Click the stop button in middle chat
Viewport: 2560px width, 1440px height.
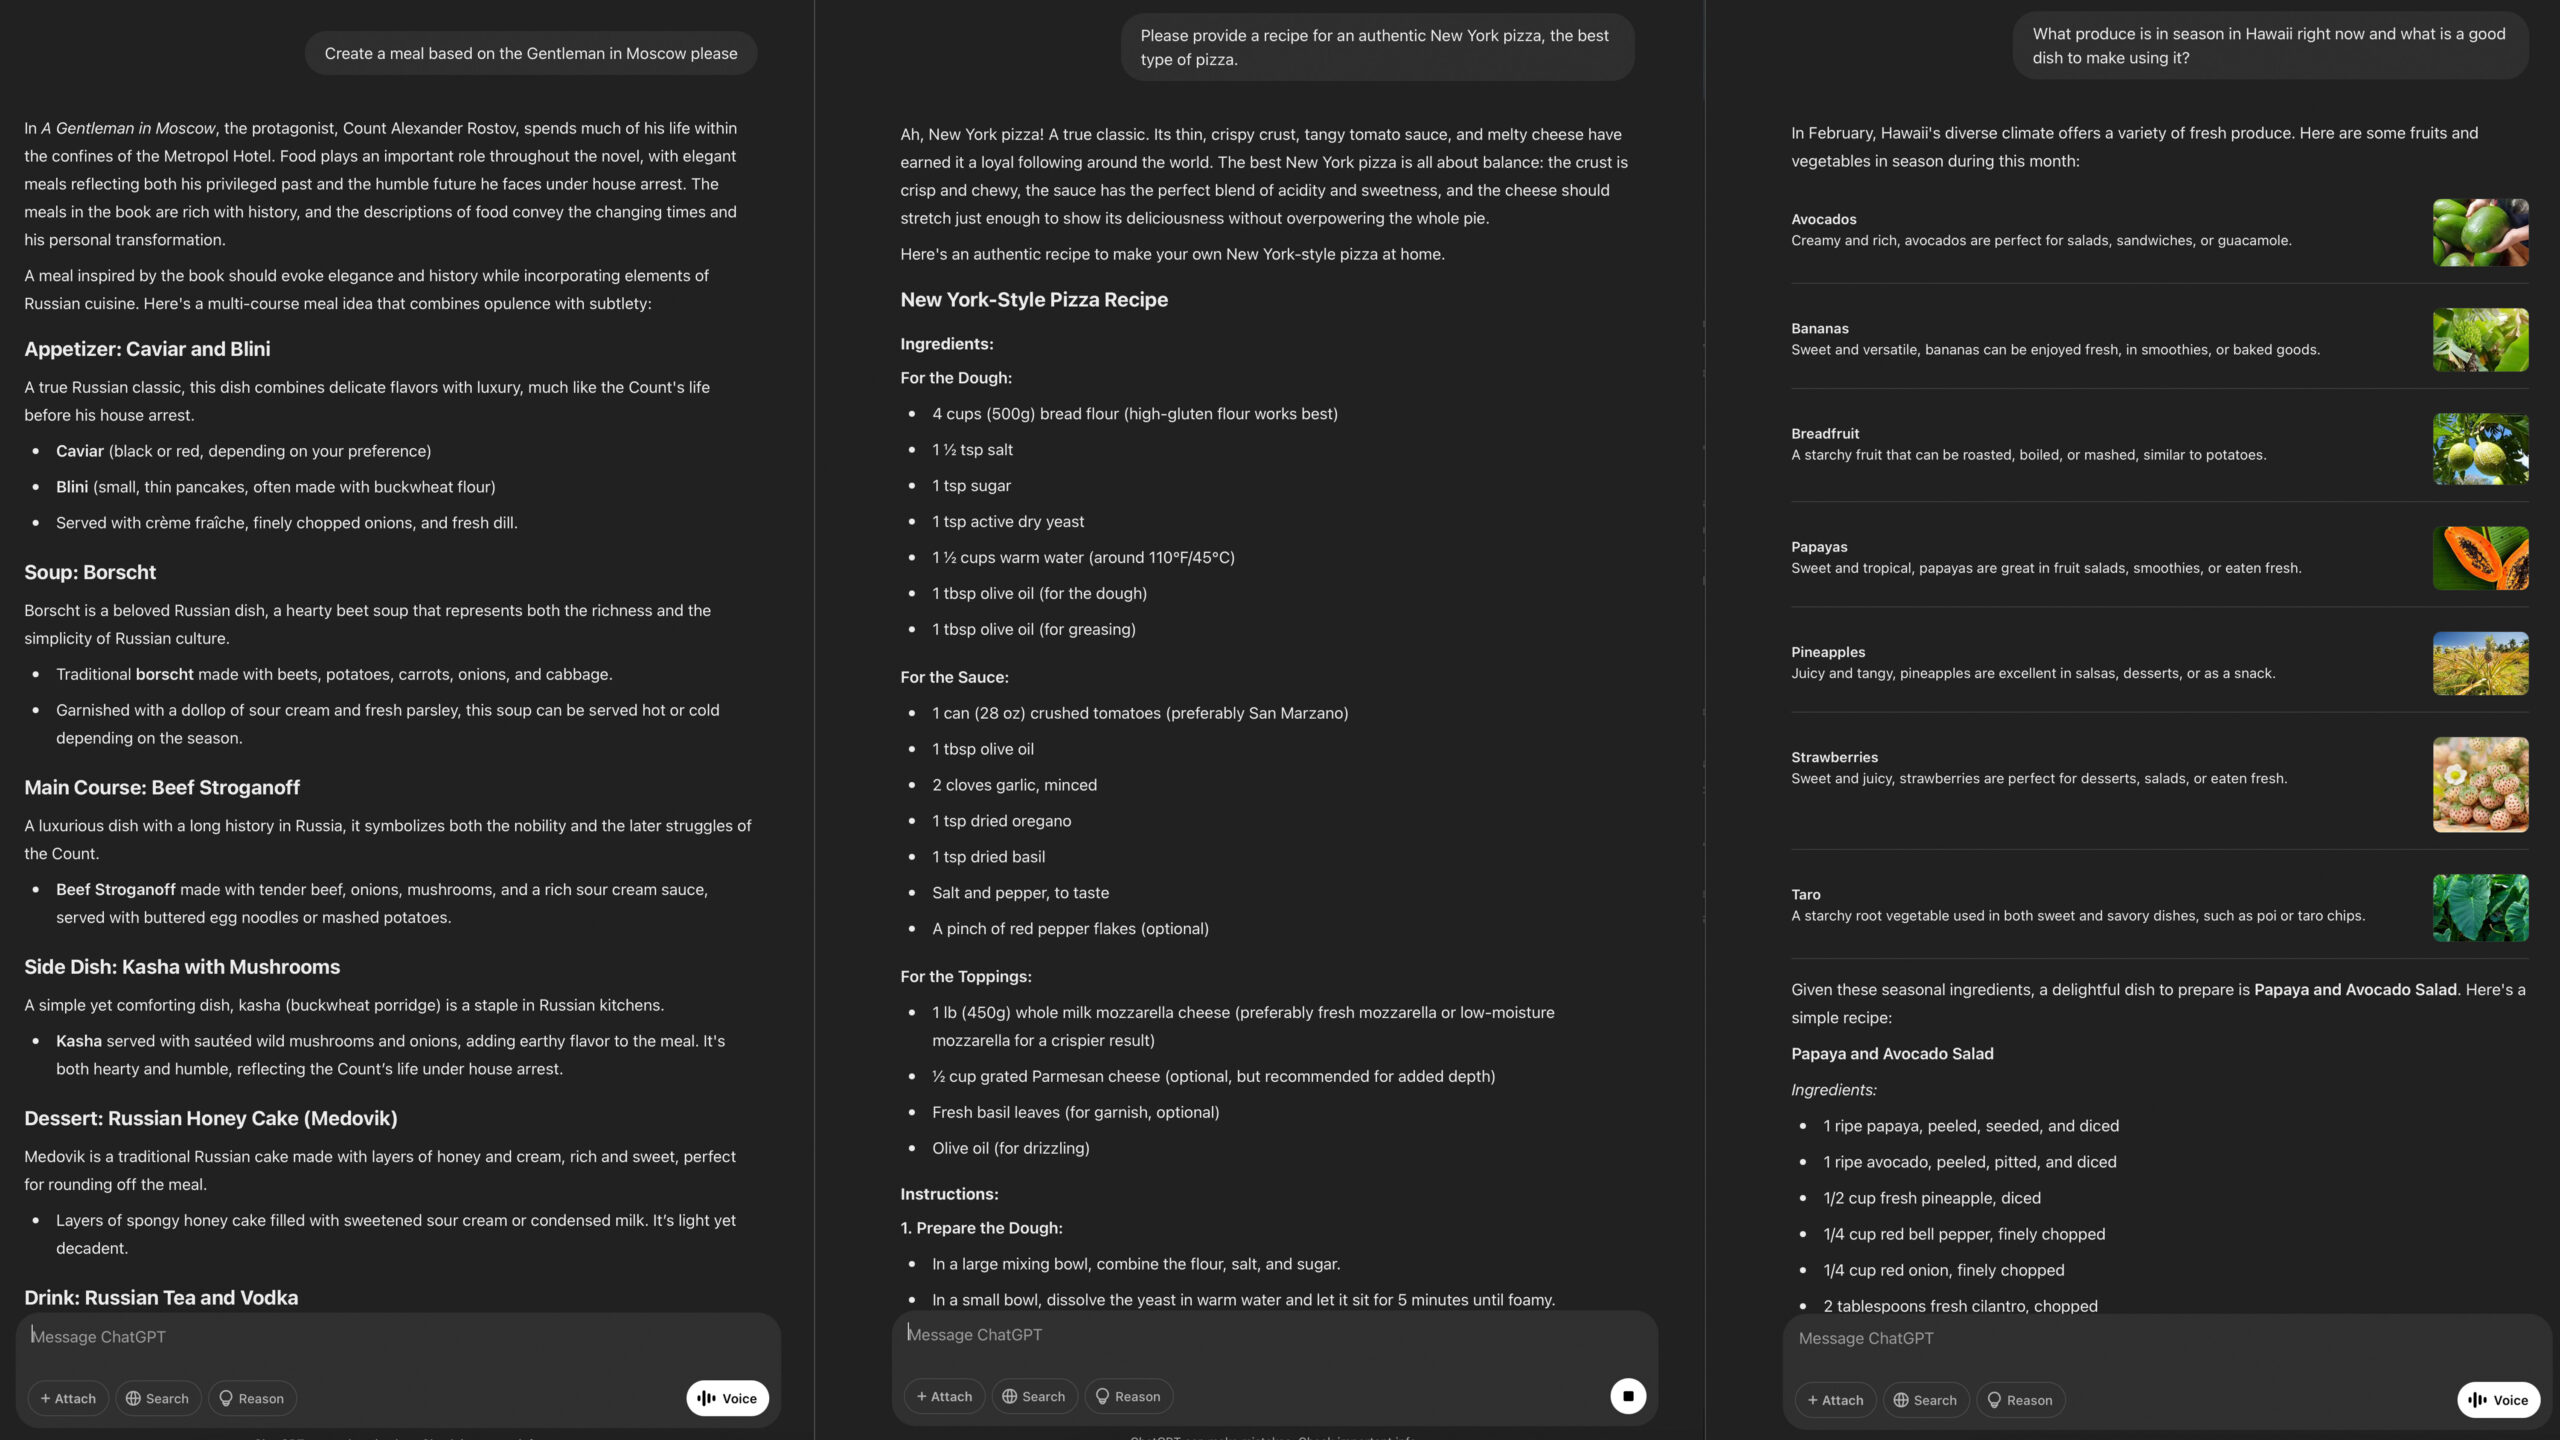click(1628, 1398)
